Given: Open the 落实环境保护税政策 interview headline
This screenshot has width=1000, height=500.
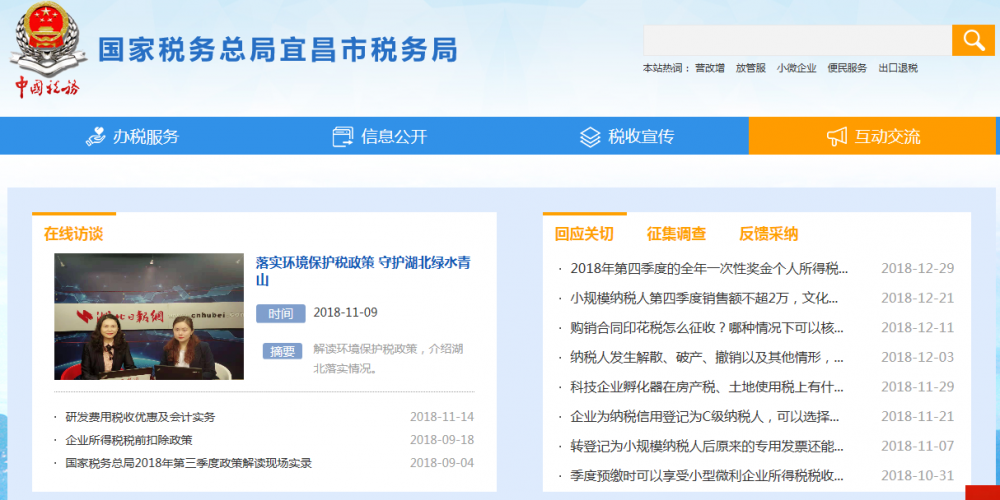Looking at the screenshot, I should point(362,271).
